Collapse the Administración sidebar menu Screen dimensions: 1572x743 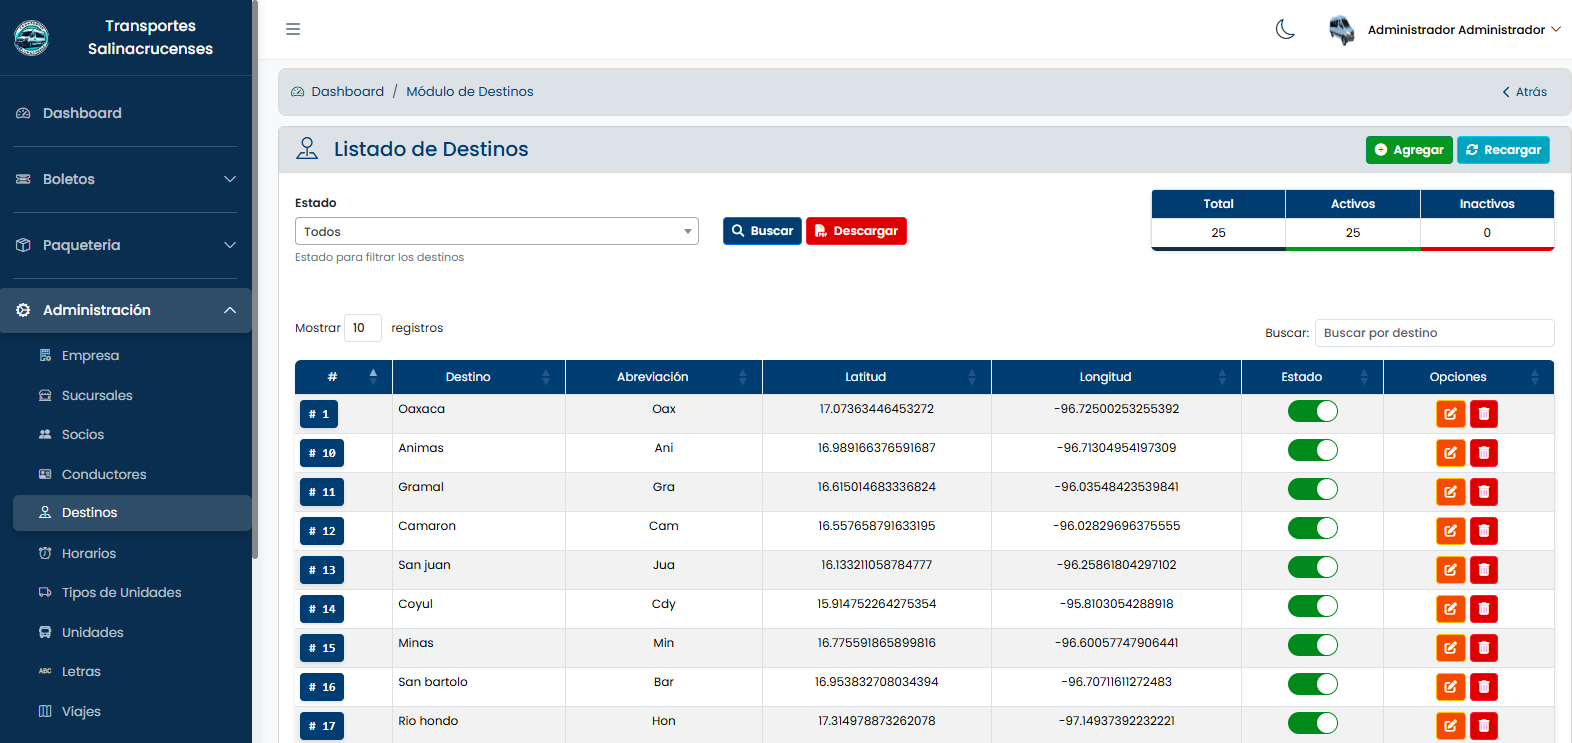tap(125, 310)
